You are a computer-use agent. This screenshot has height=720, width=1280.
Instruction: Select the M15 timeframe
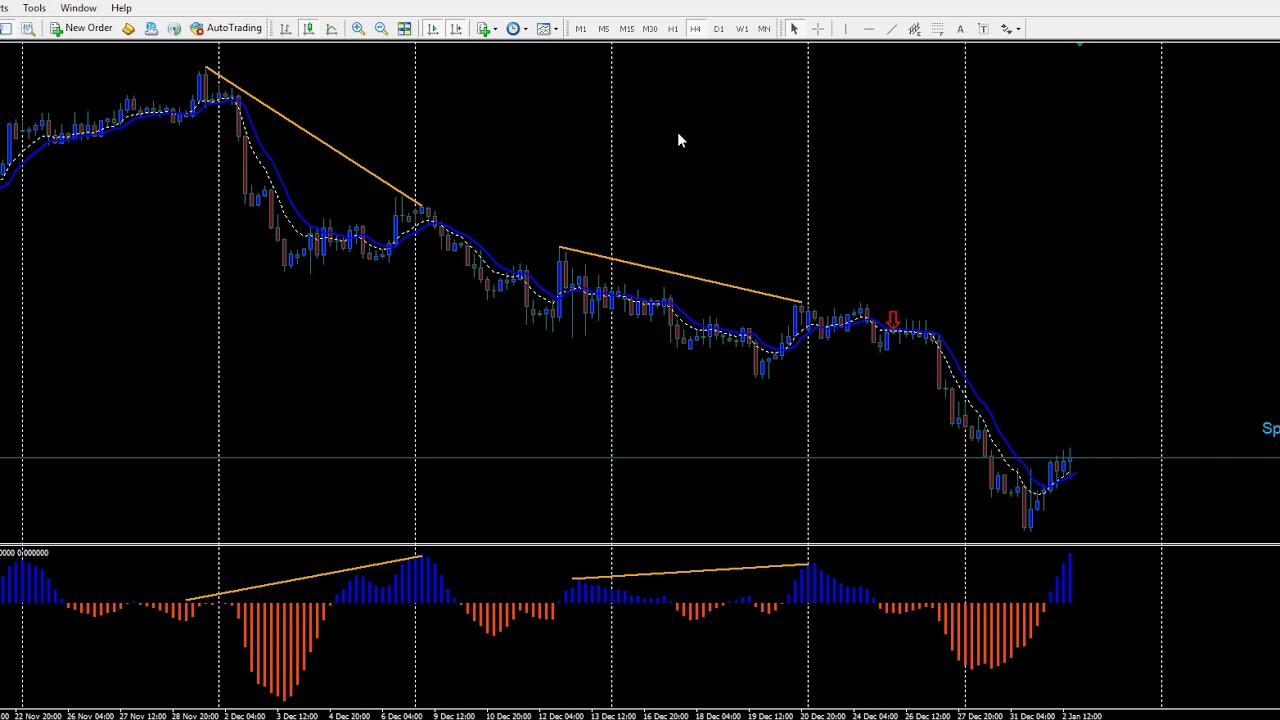pos(627,28)
